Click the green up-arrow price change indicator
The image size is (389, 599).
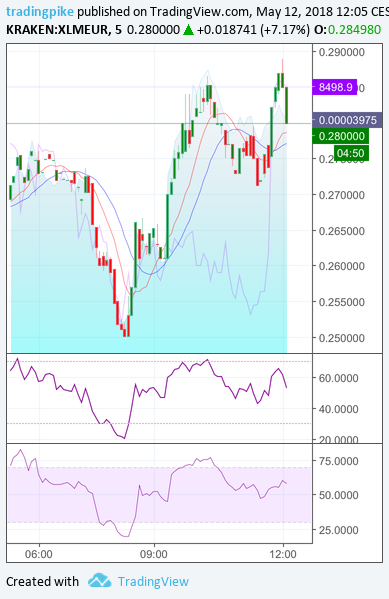[188, 30]
